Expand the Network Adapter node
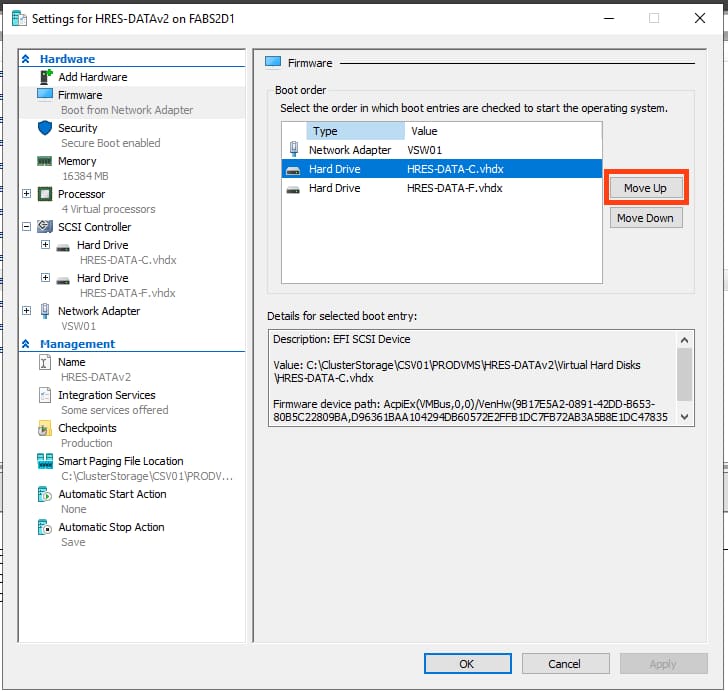The width and height of the screenshot is (728, 696). click(26, 311)
